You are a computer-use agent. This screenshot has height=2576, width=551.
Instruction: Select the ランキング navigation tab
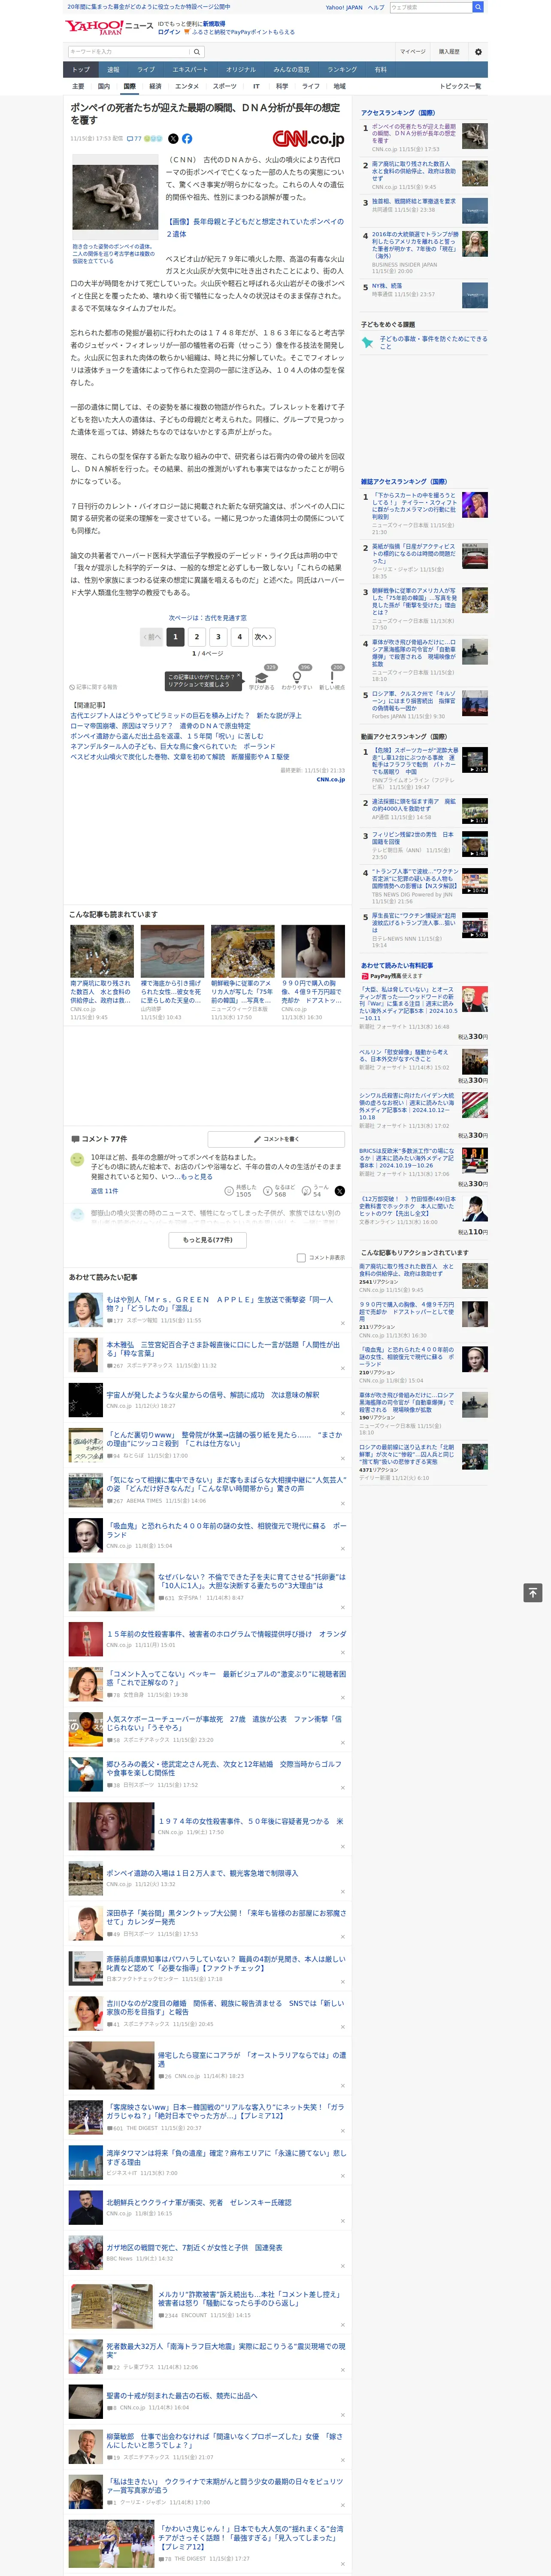(x=342, y=70)
